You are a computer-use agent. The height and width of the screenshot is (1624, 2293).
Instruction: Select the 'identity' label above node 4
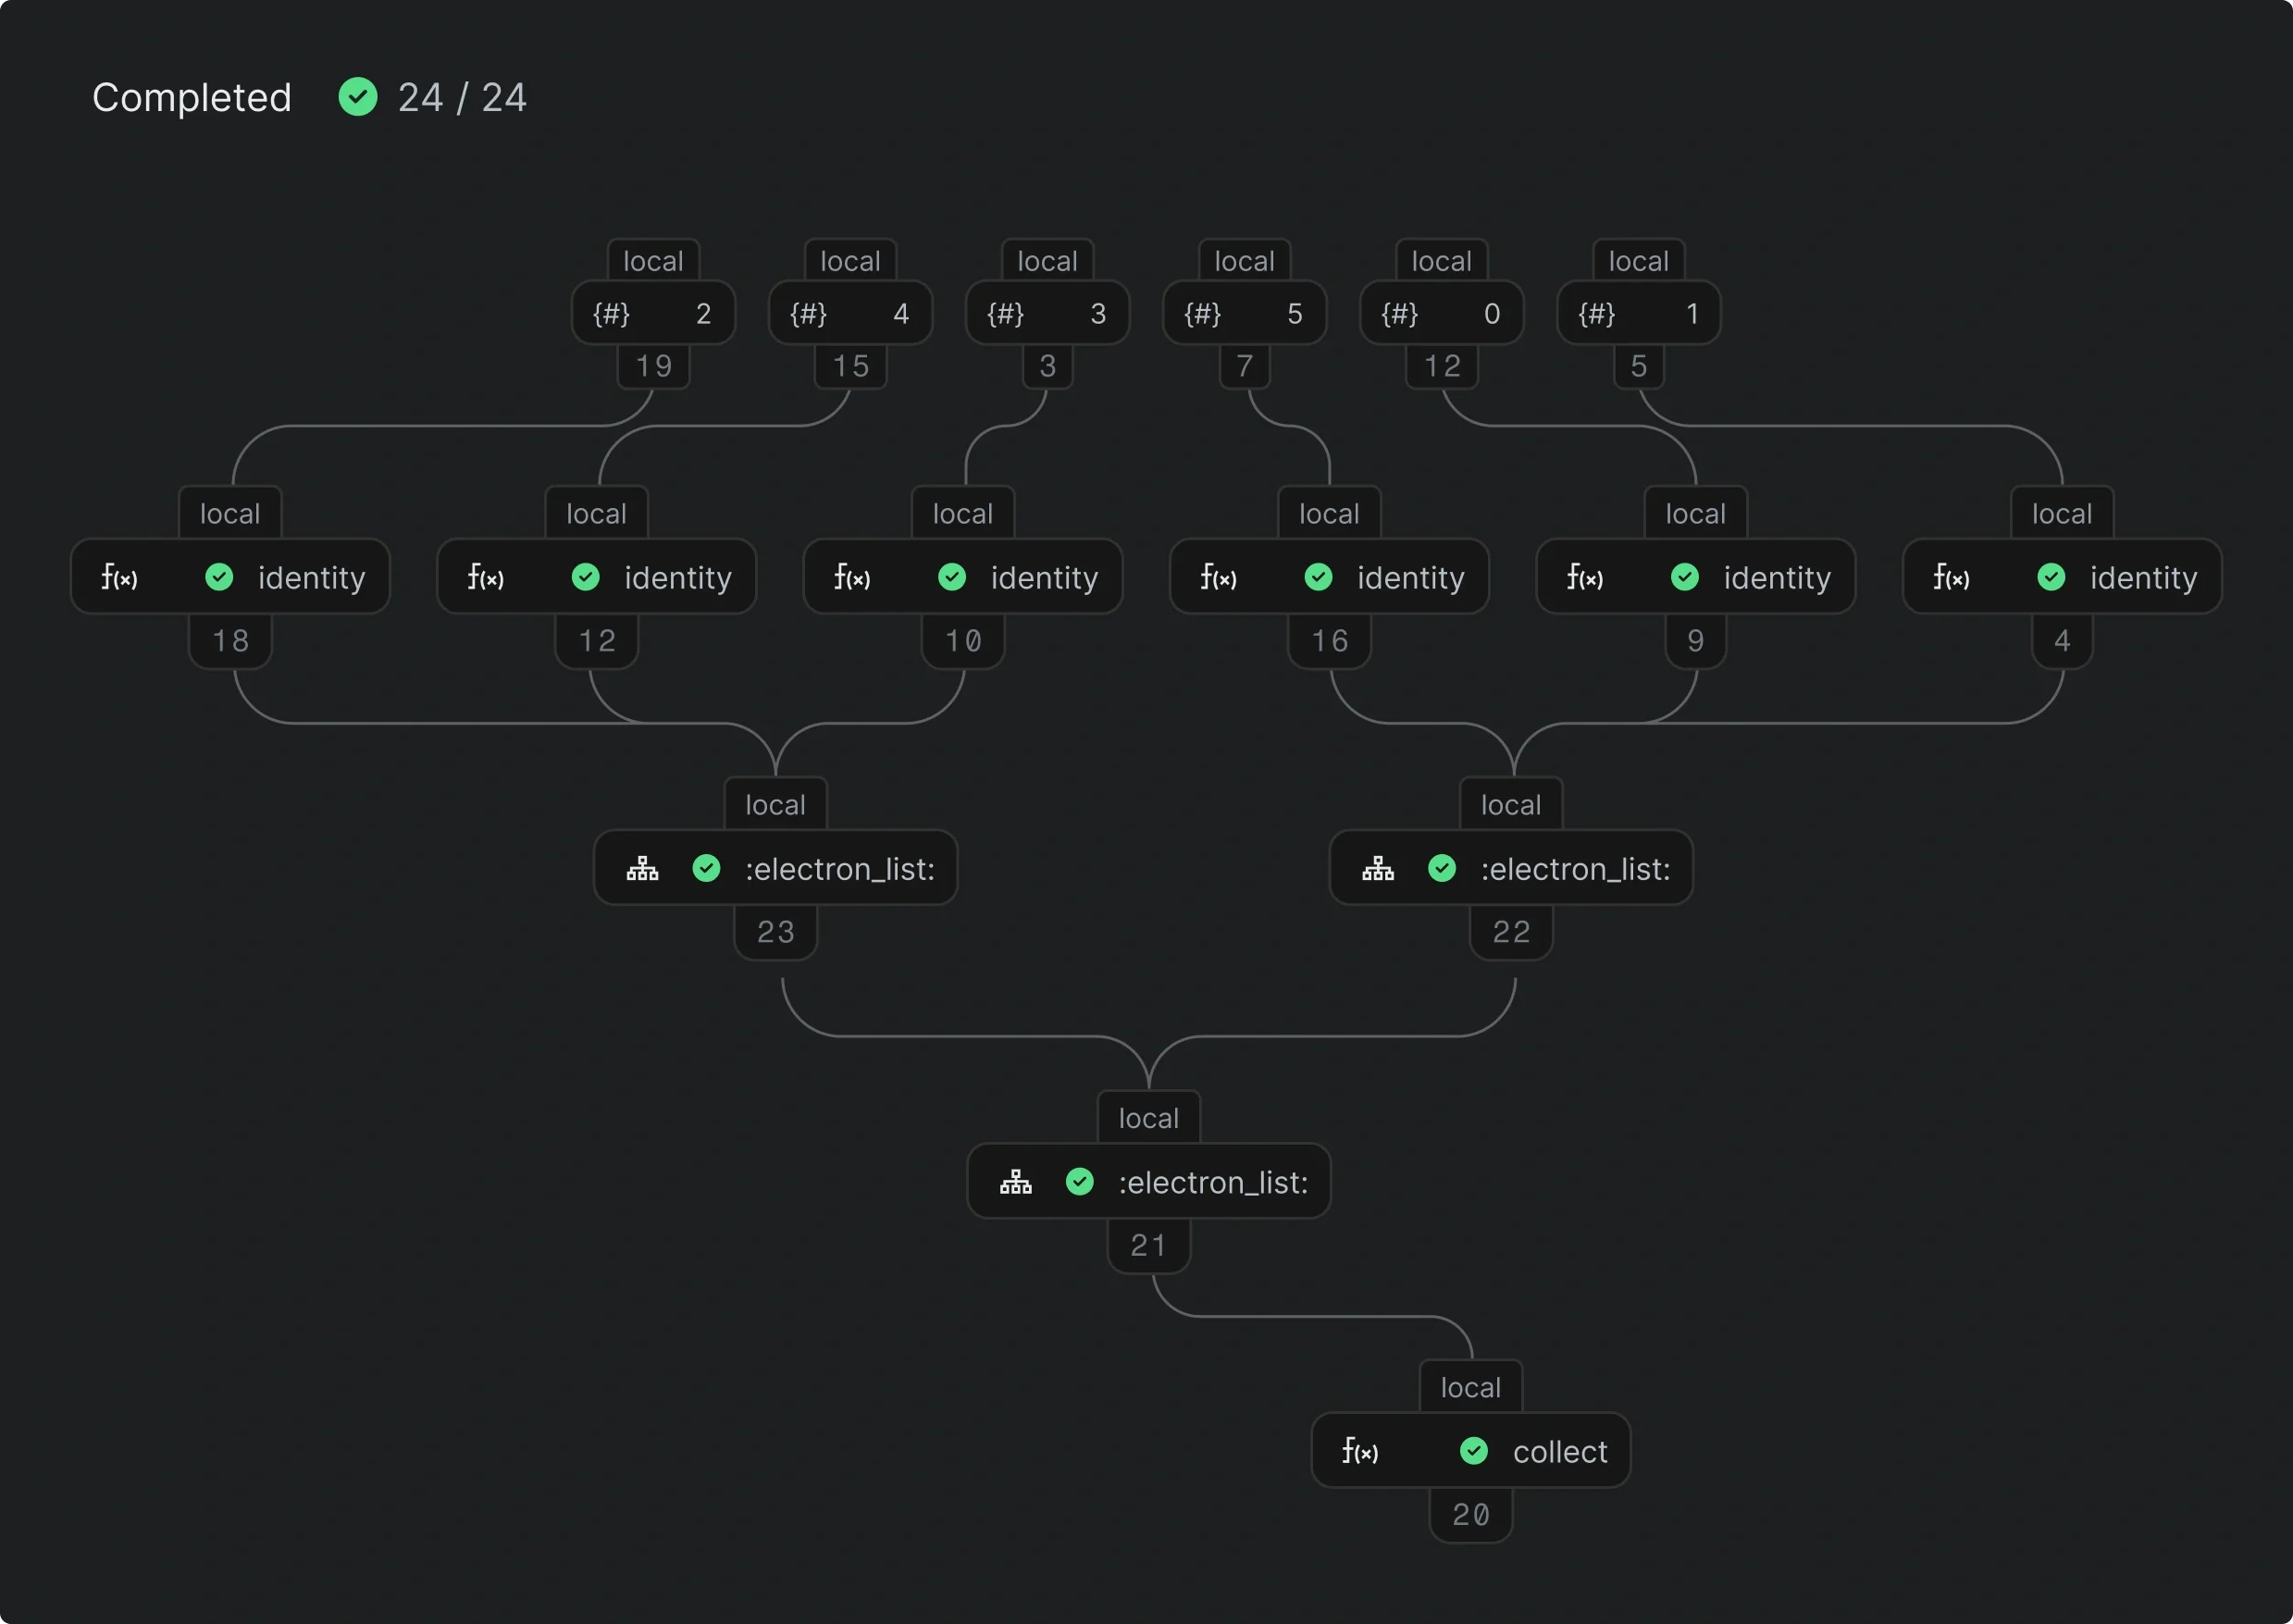pyautogui.click(x=2143, y=578)
